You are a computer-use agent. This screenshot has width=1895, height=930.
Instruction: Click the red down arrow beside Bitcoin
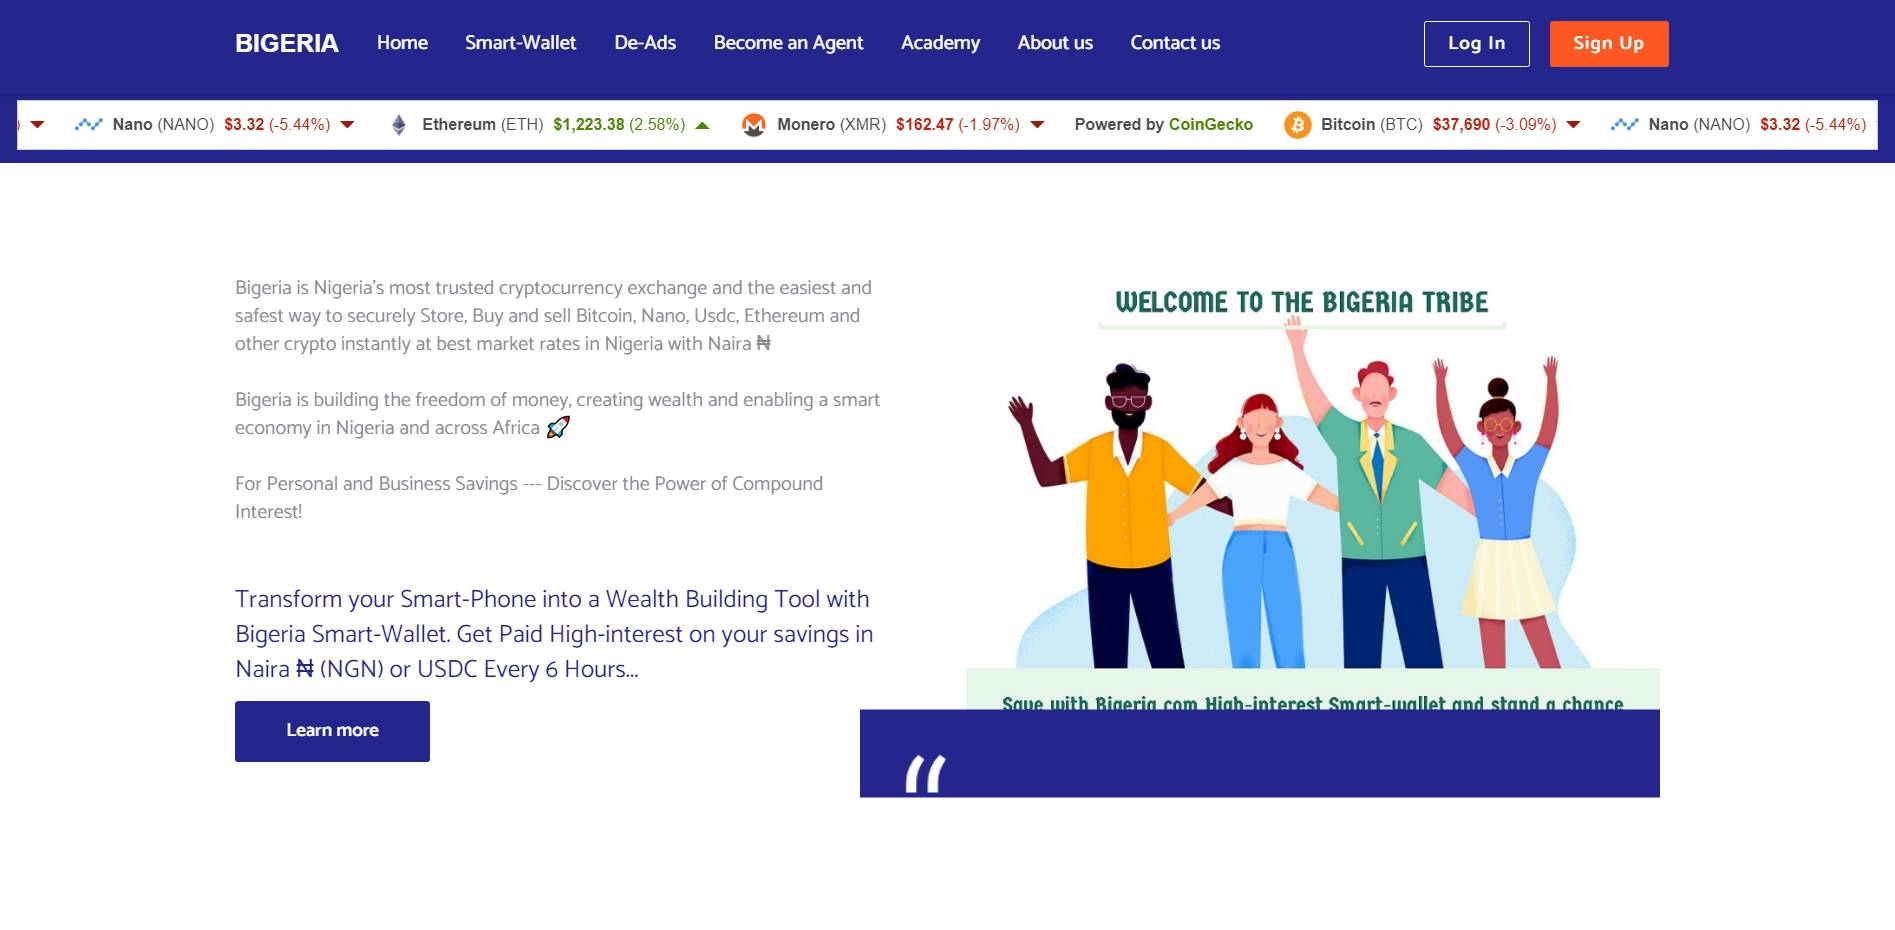(1573, 125)
